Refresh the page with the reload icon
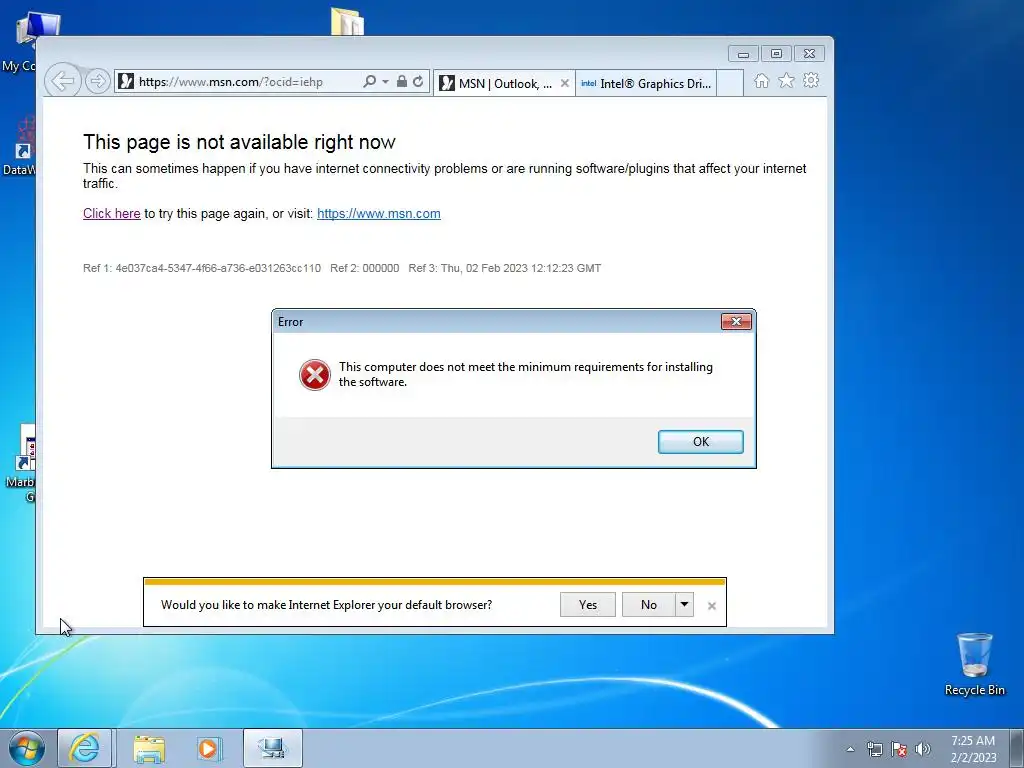Image resolution: width=1024 pixels, height=768 pixels. pyautogui.click(x=418, y=82)
